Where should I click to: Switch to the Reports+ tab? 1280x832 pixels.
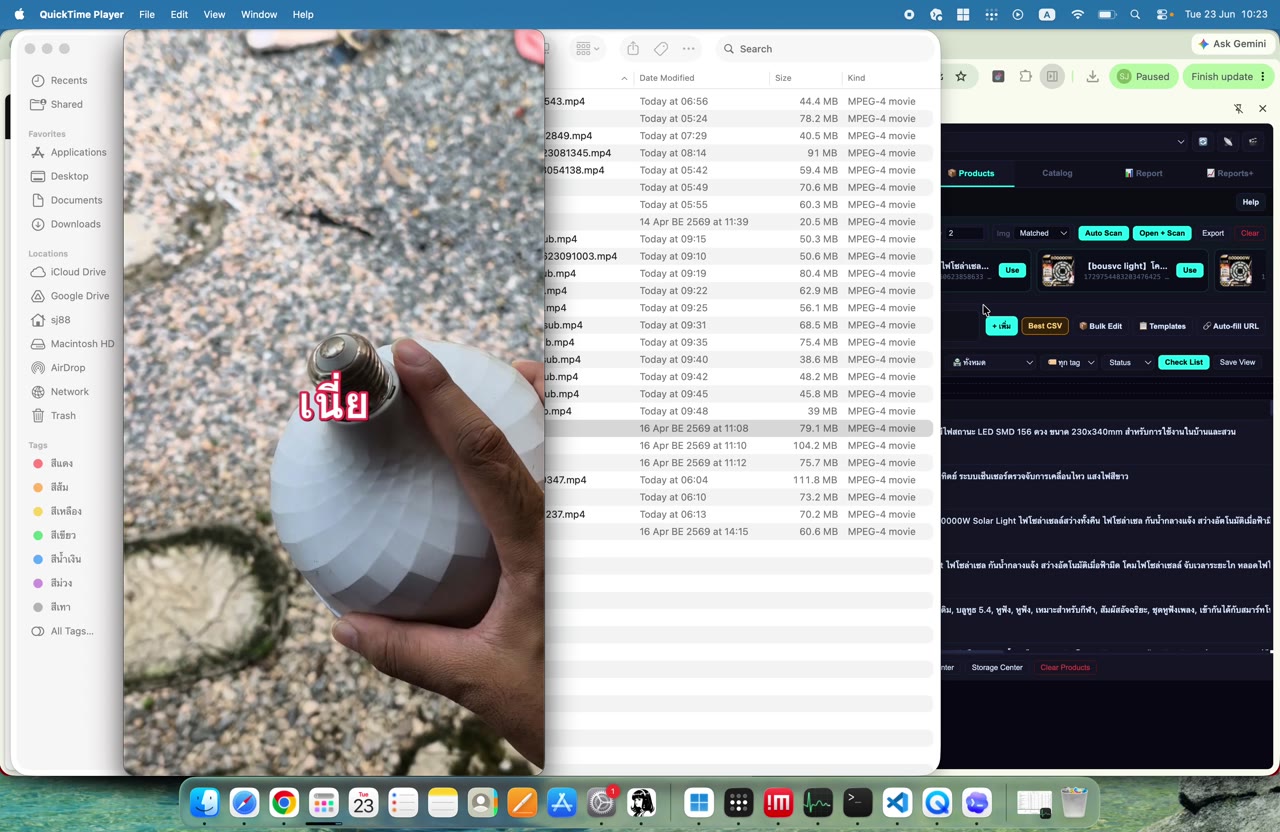(x=1230, y=173)
